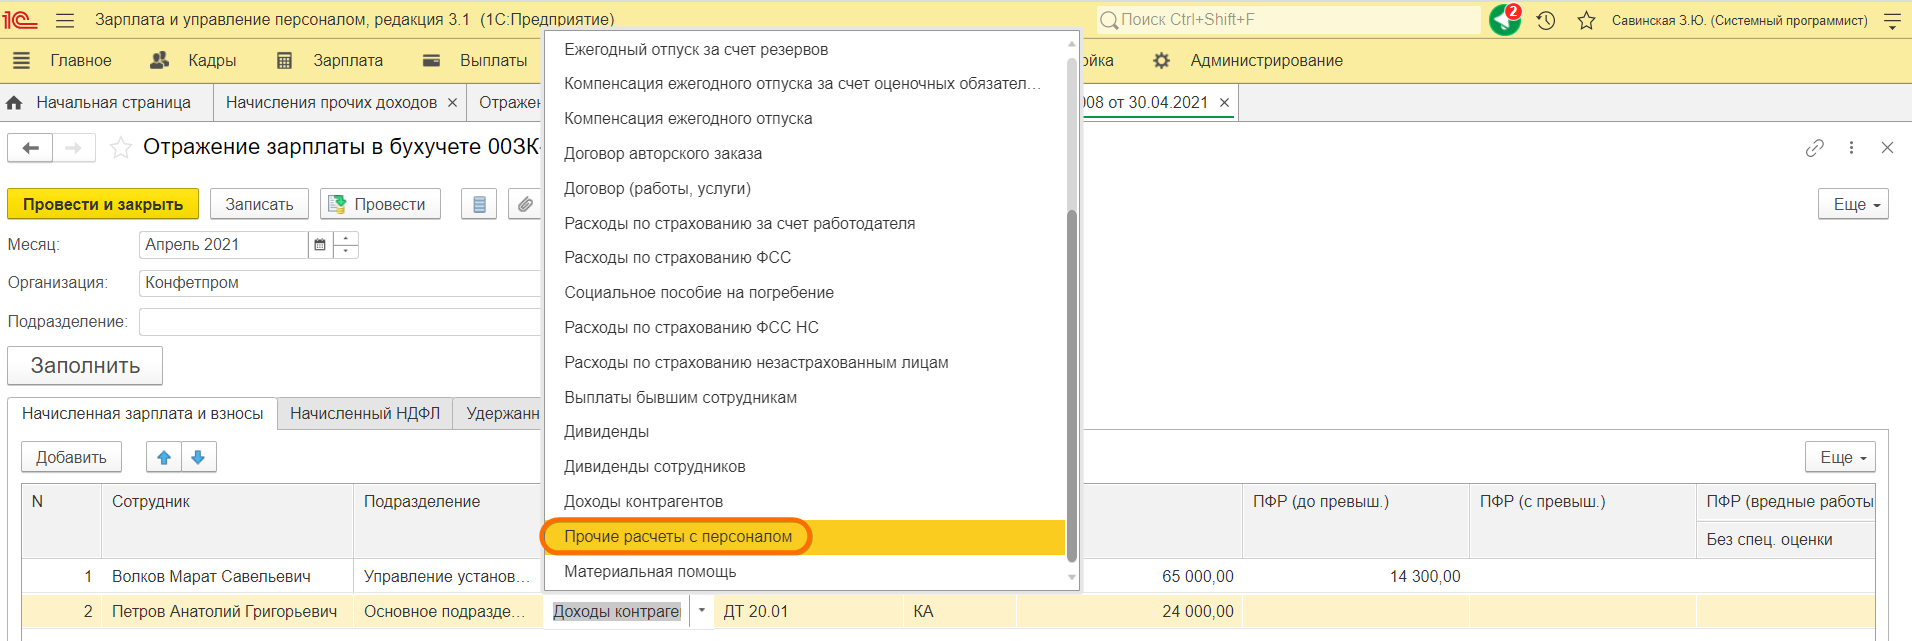Click the Организация field Конфетпром

point(340,283)
